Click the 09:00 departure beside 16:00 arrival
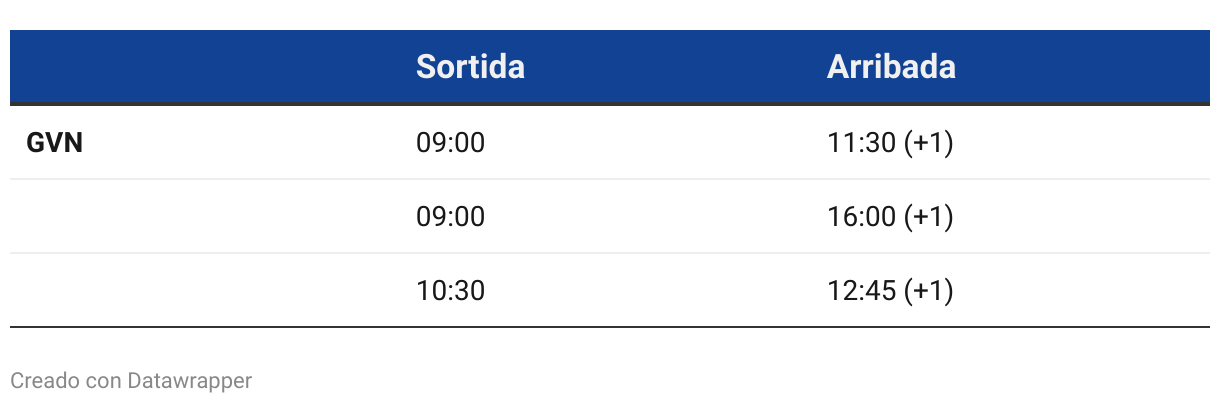 (x=450, y=217)
